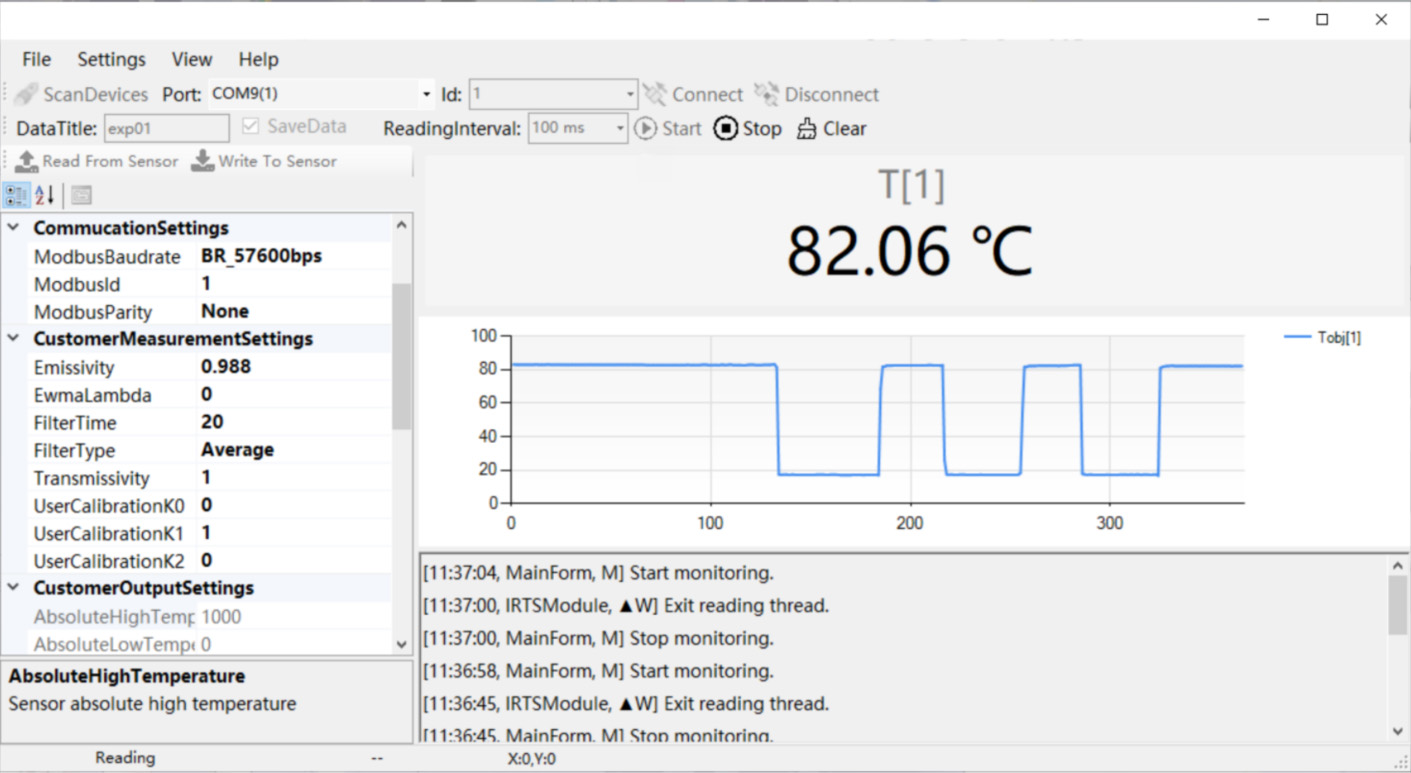Viewport: 1411px width, 773px height.
Task: Click the DataTitle text field
Action: click(166, 128)
